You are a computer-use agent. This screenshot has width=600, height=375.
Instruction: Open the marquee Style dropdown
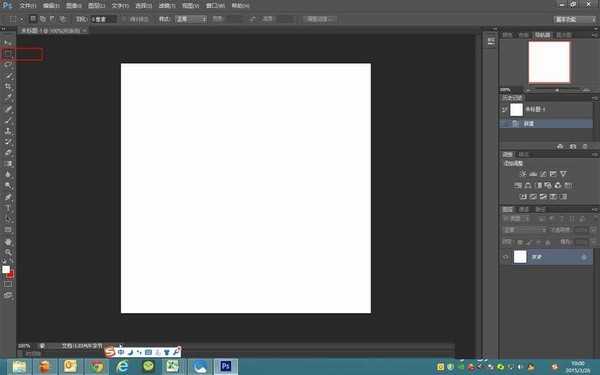point(191,19)
